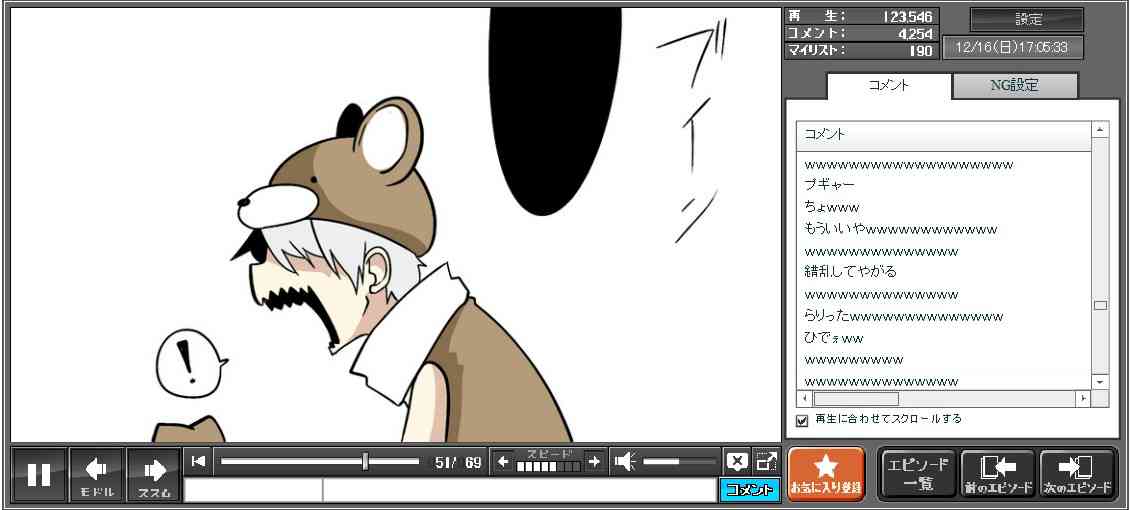Go back a page with モドル arrow
Image resolution: width=1131 pixels, height=510 pixels.
(x=96, y=474)
